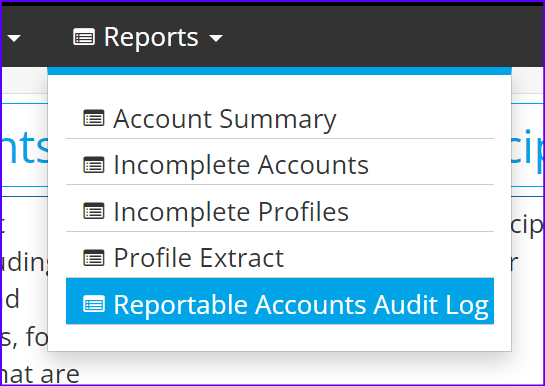Open Reportable Accounts Audit Log
The width and height of the screenshot is (545, 386).
point(280,301)
